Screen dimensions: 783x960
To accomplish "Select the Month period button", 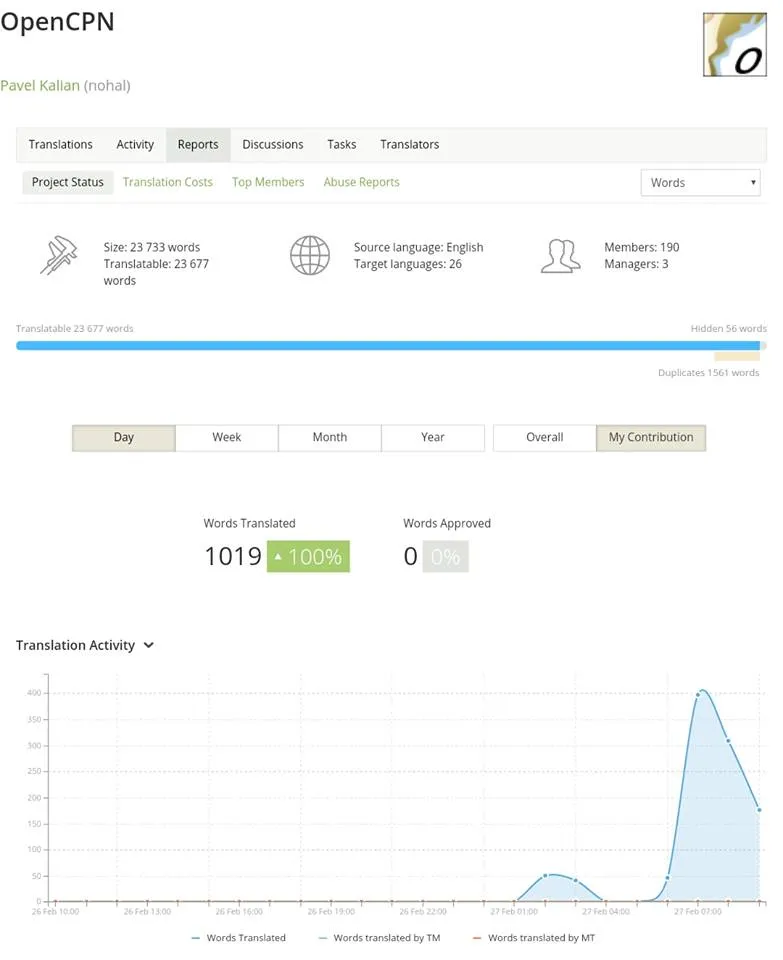I will click(x=329, y=438).
